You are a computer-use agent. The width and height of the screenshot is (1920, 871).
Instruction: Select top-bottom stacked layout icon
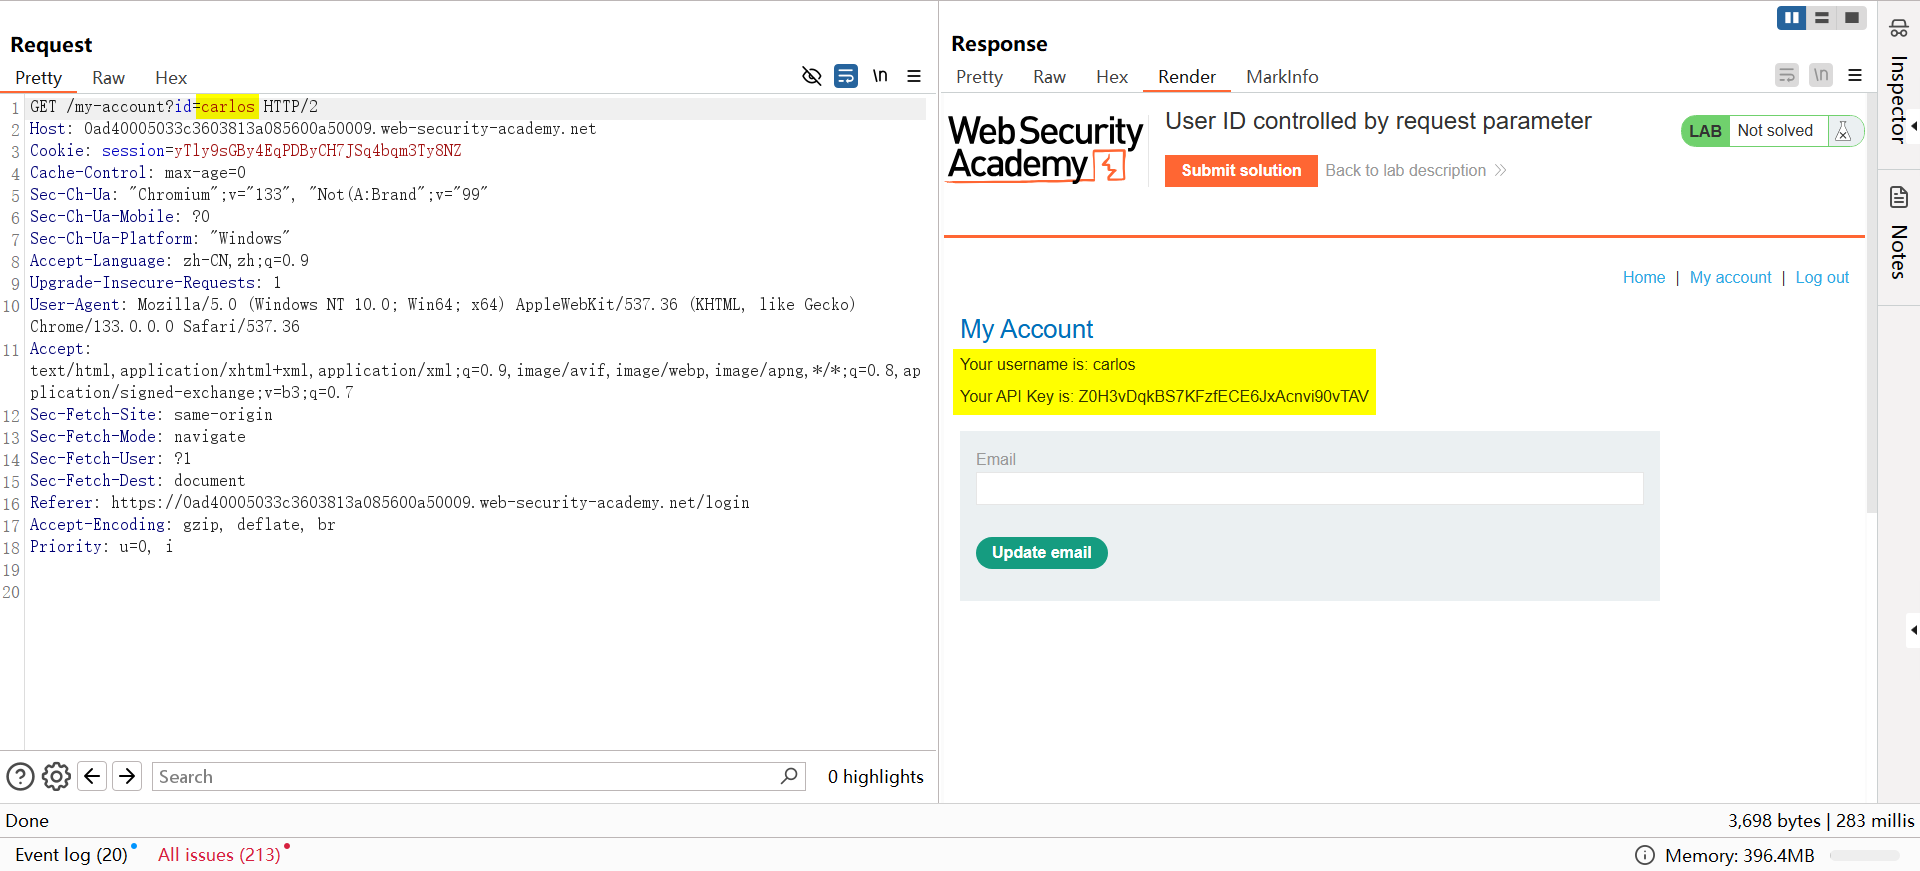1822,18
